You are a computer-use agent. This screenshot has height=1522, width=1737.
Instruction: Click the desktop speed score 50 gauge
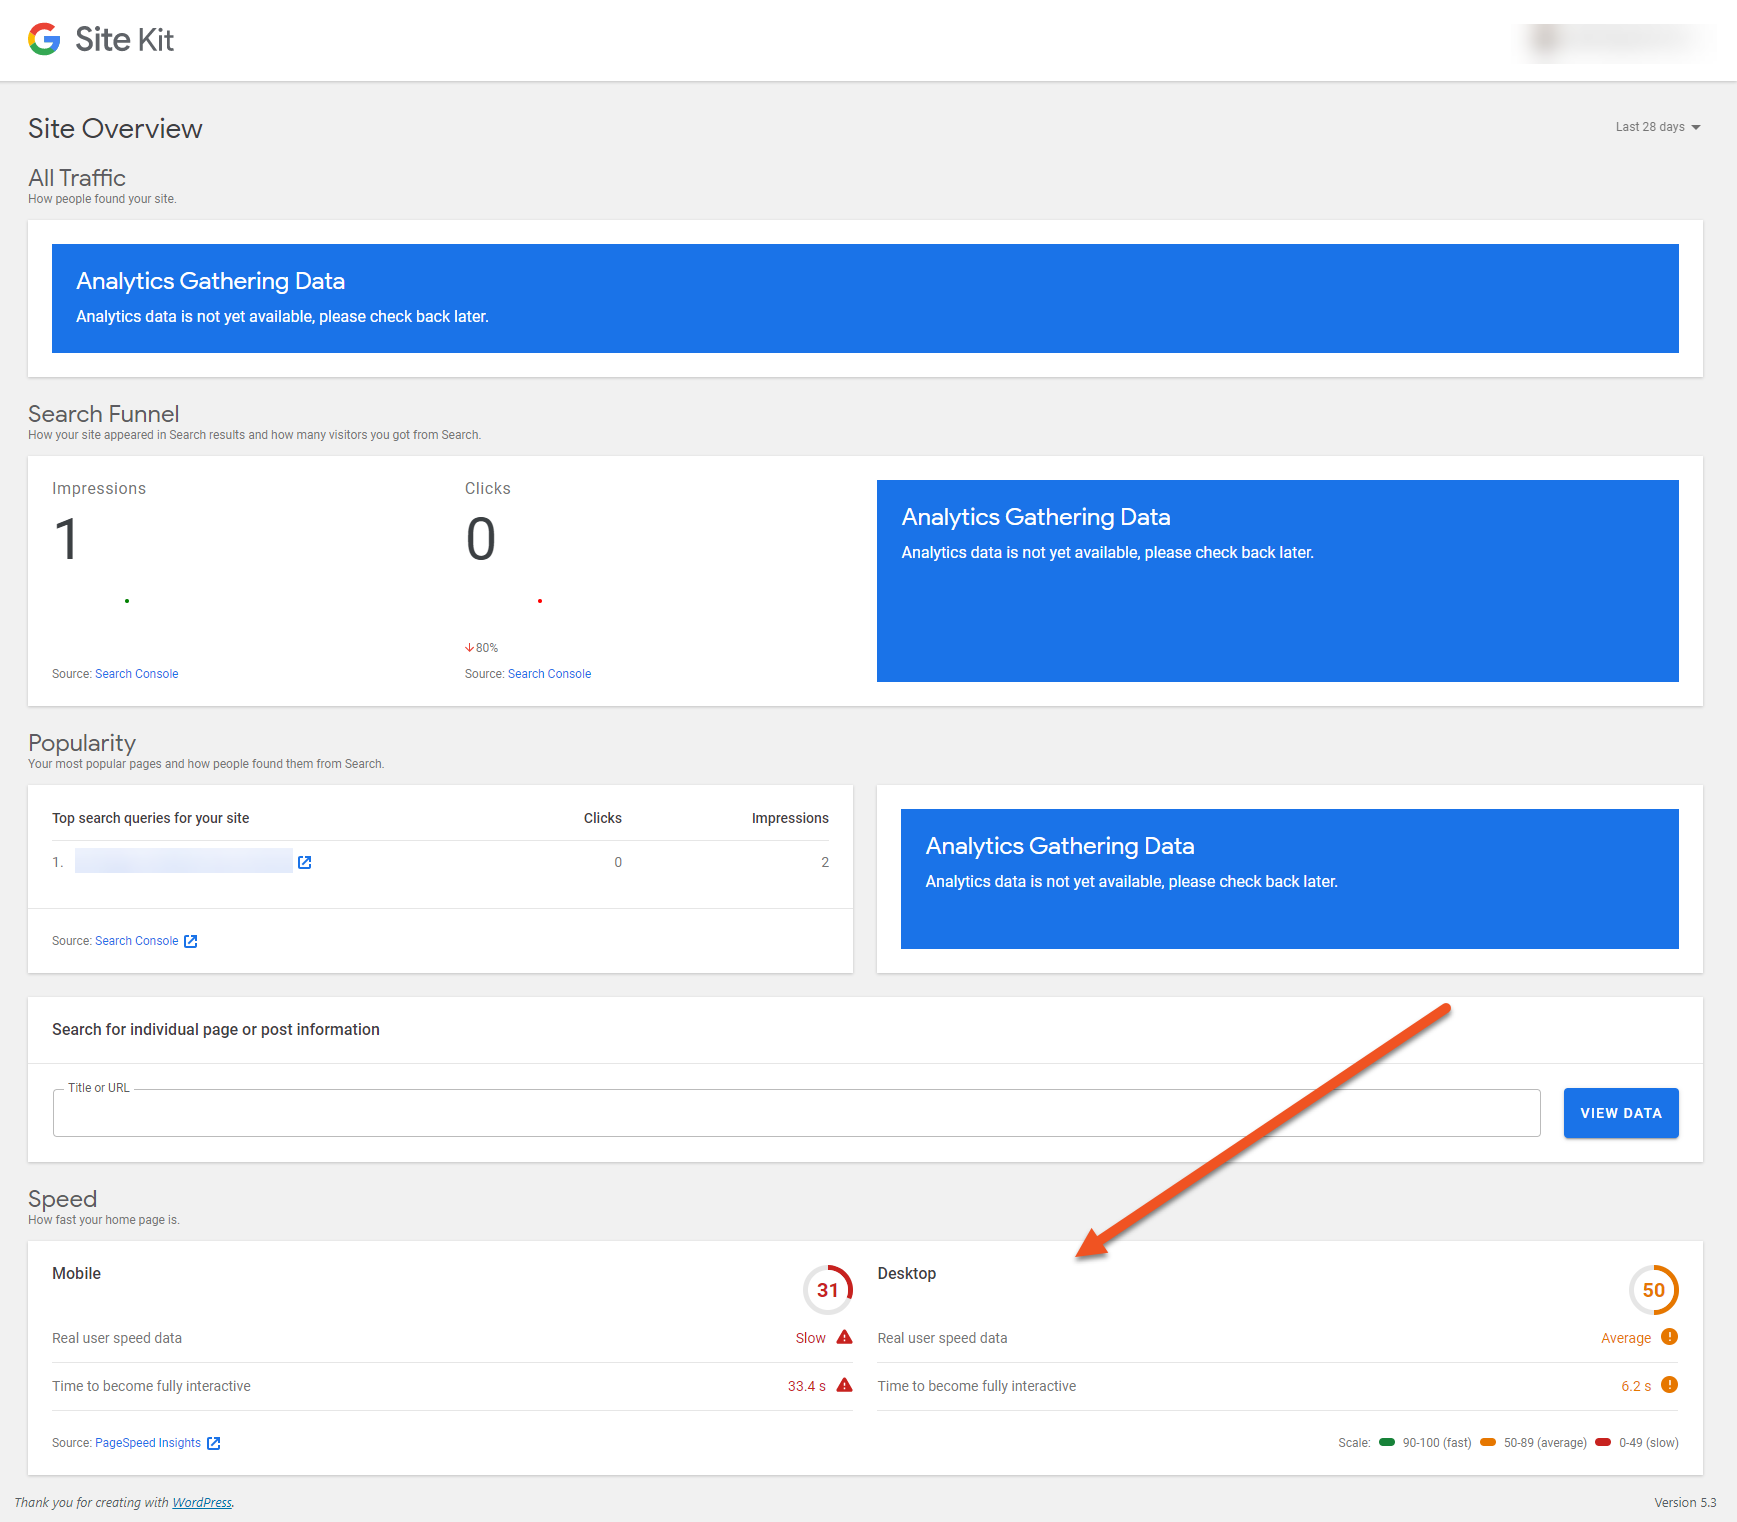tap(1653, 1290)
